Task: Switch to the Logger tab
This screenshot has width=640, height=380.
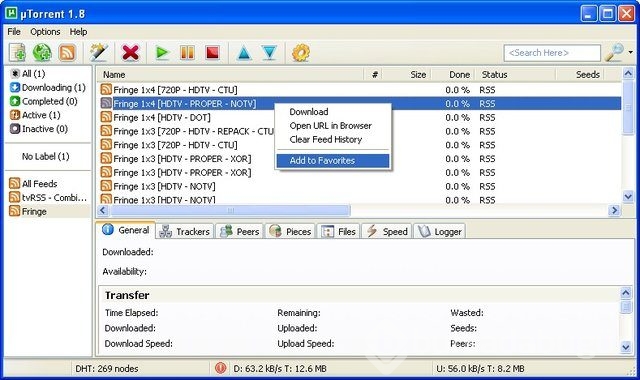Action: (440, 231)
